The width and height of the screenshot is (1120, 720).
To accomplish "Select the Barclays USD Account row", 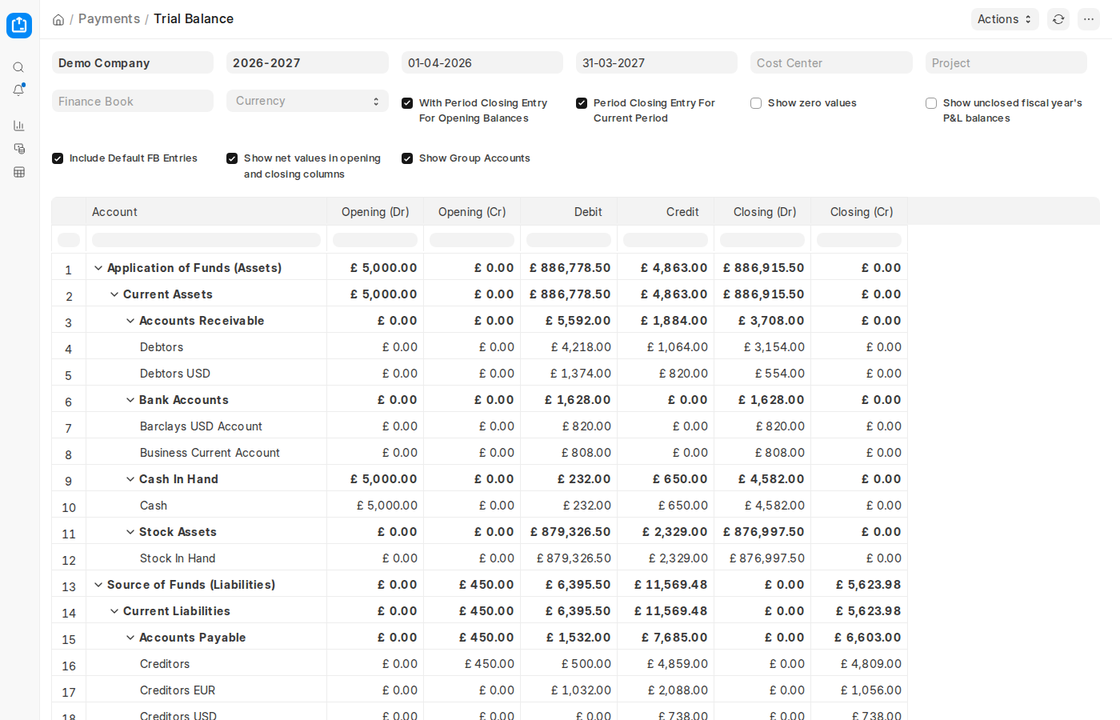I will [479, 426].
